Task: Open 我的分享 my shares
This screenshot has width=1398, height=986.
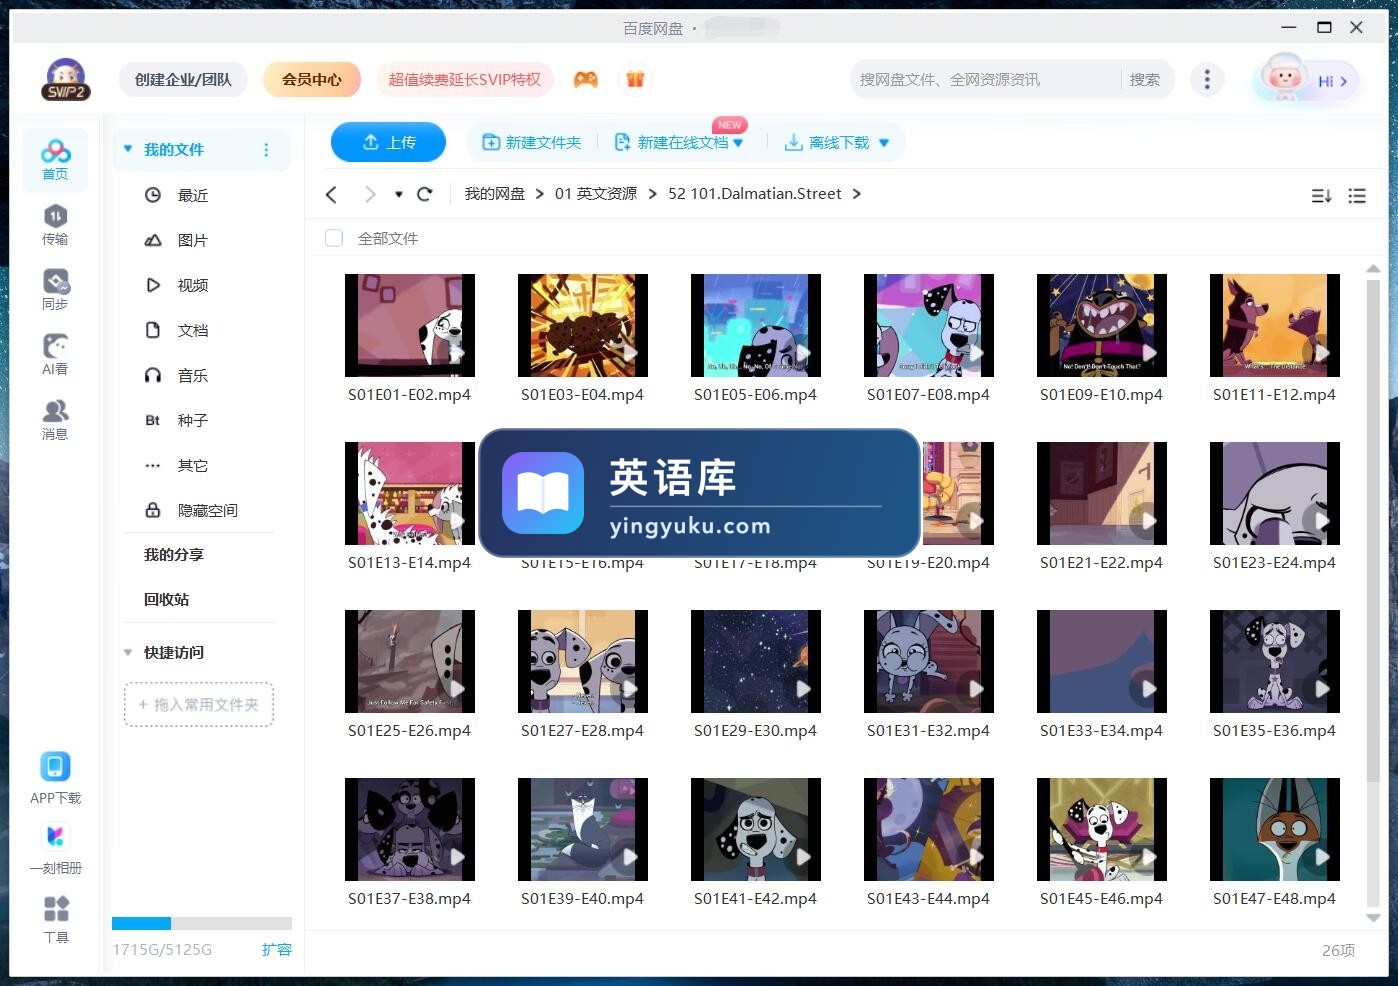Action: (x=174, y=554)
